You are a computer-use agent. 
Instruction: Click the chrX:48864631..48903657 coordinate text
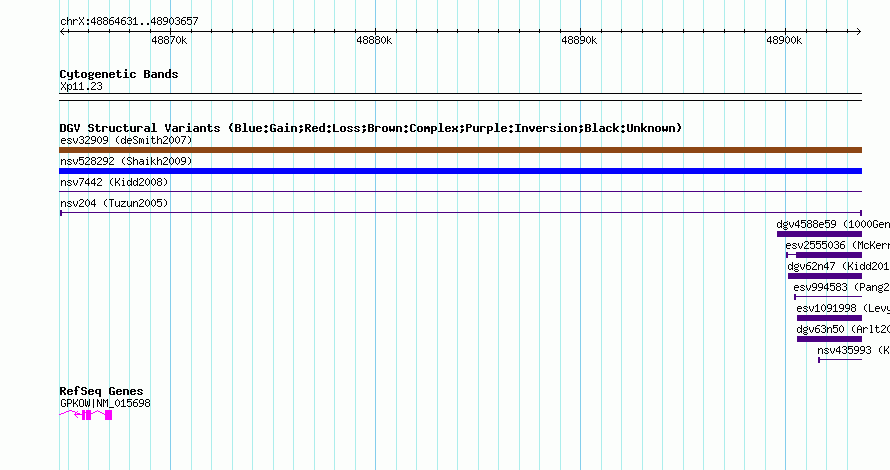(129, 22)
